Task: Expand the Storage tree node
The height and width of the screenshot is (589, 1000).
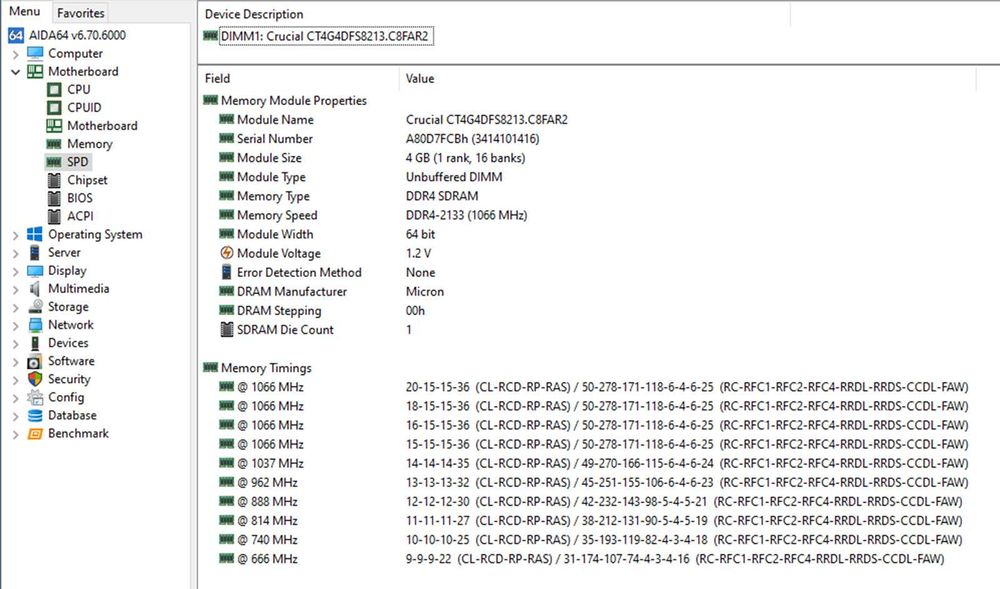Action: pyautogui.click(x=16, y=307)
